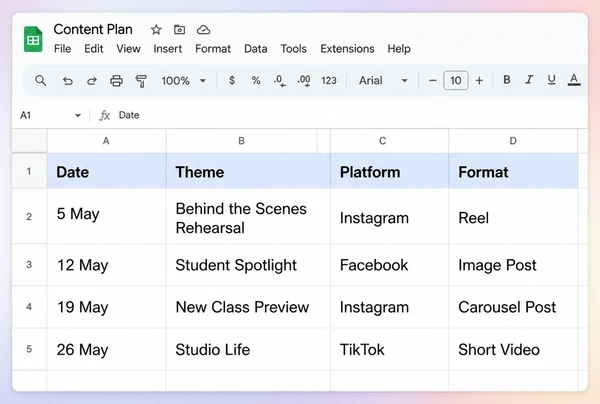The width and height of the screenshot is (600, 404).
Task: Open the Data menu
Action: pyautogui.click(x=256, y=49)
